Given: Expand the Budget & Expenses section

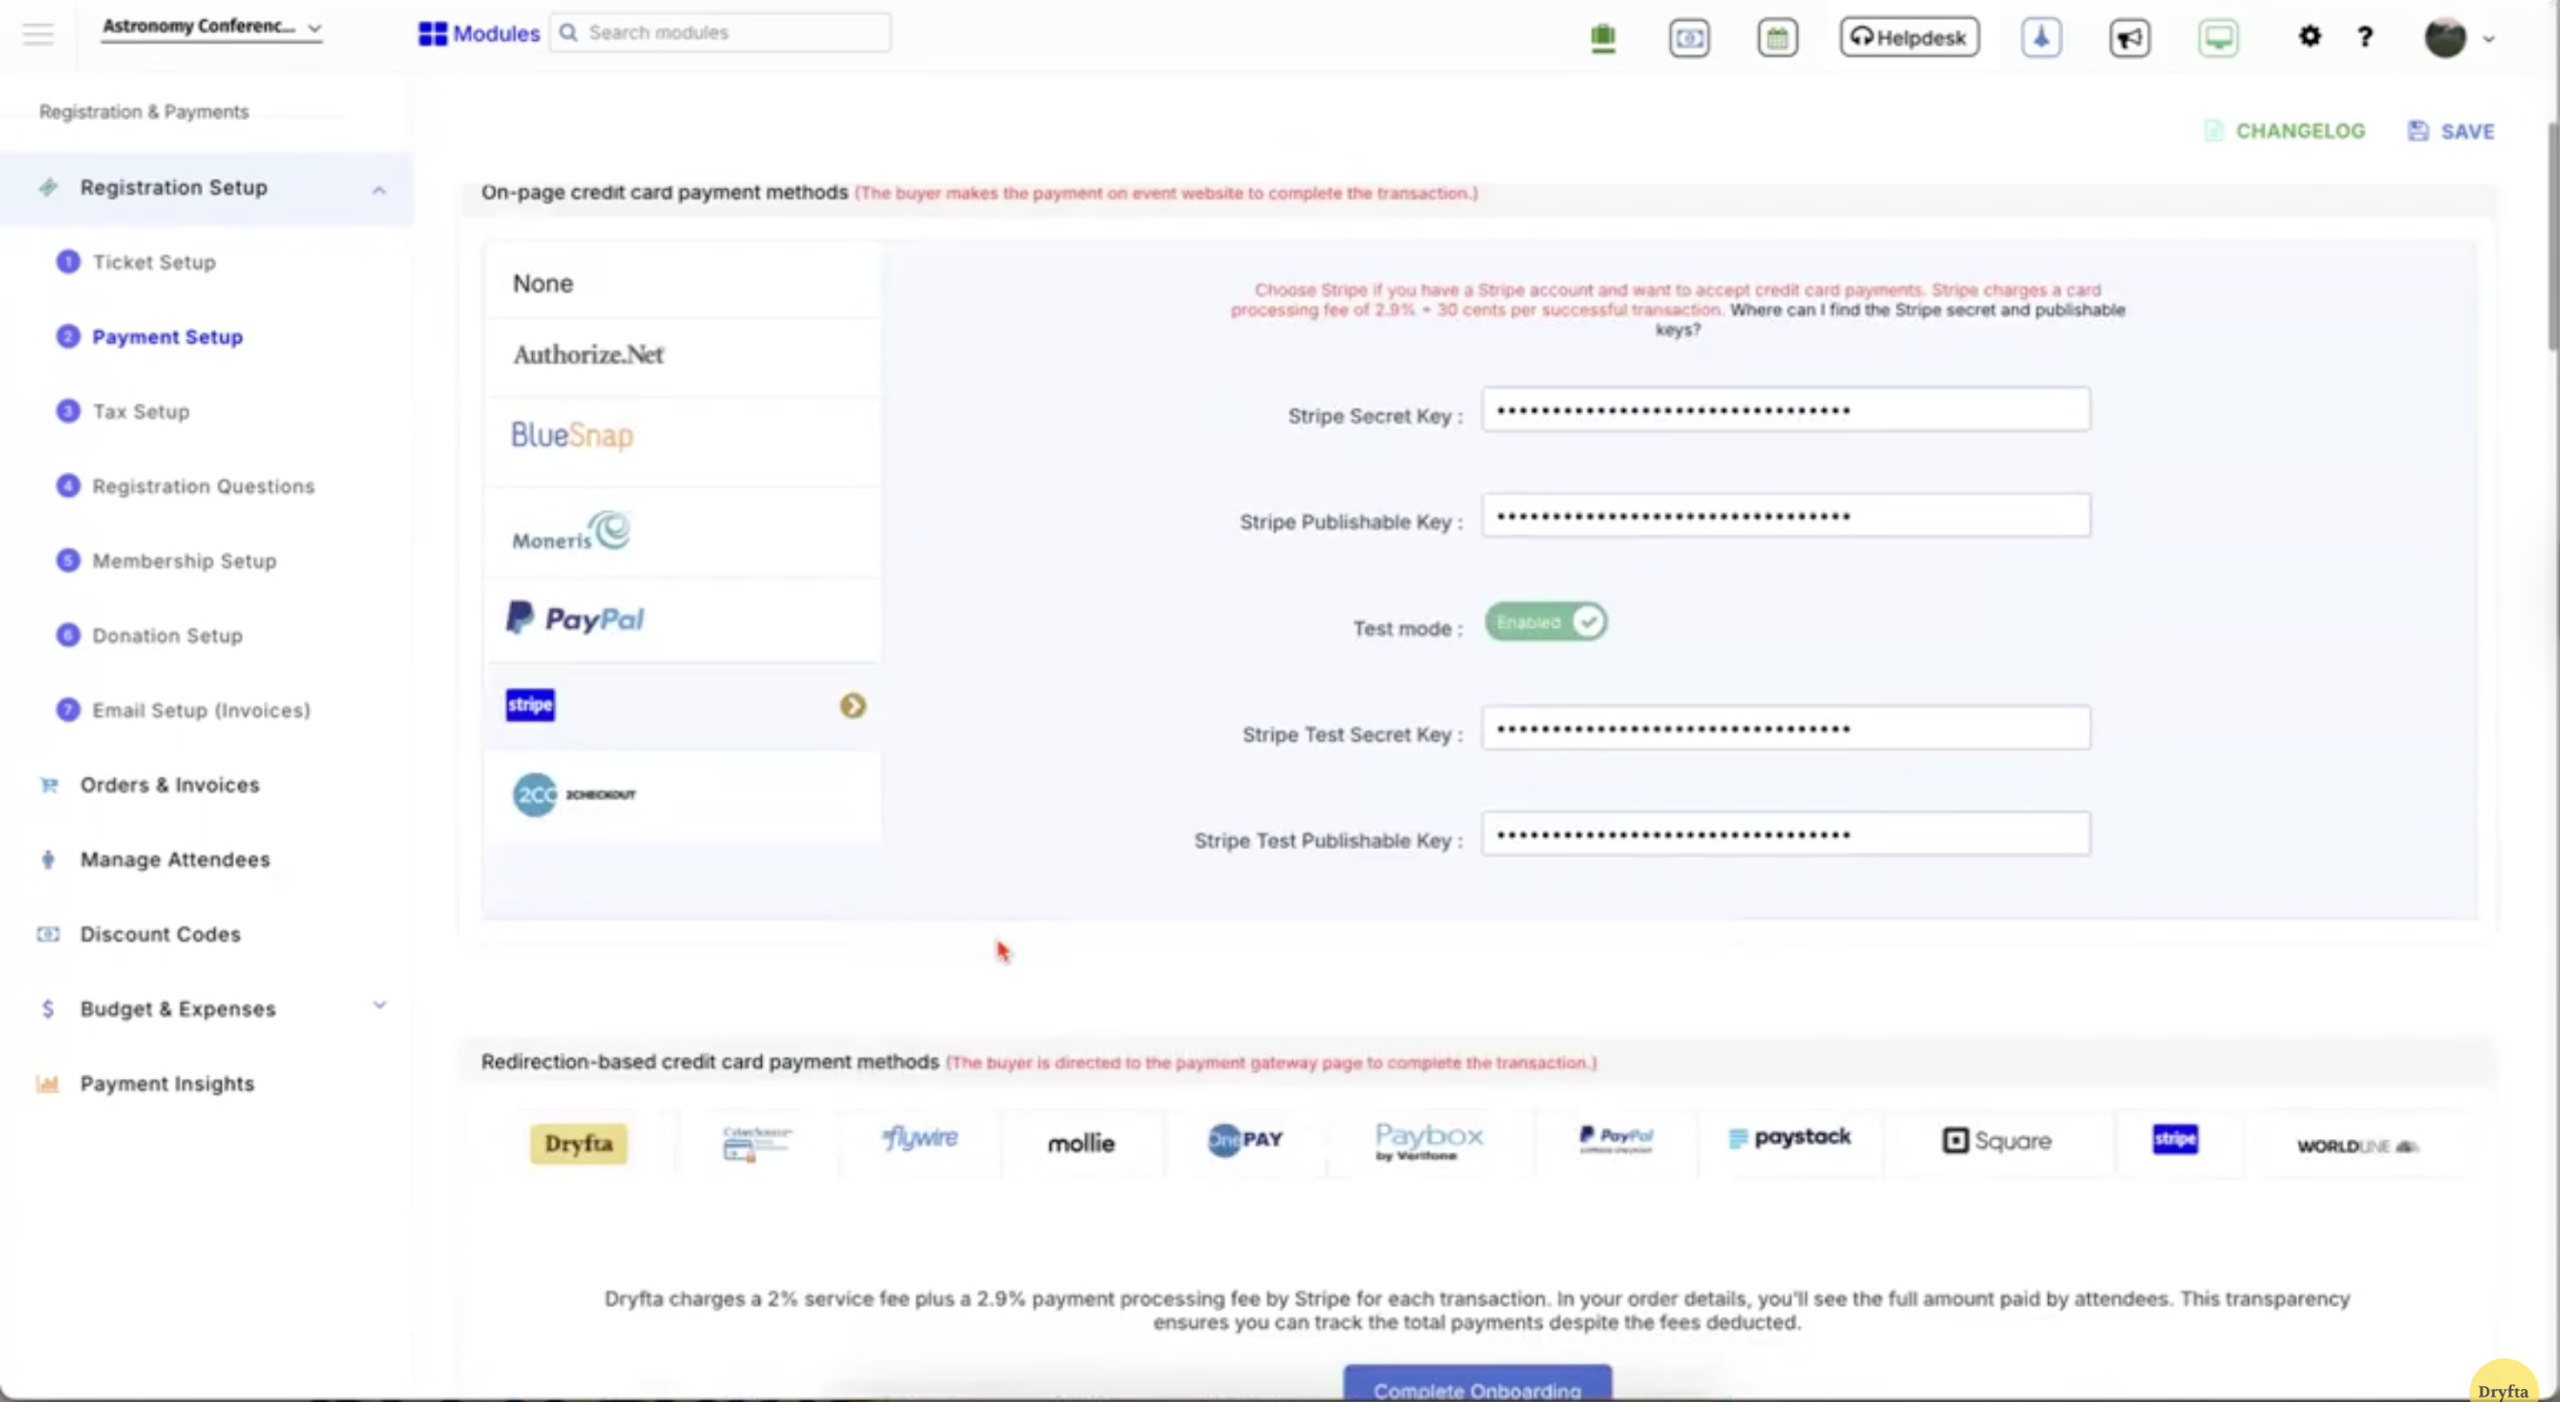Looking at the screenshot, I should [379, 1008].
